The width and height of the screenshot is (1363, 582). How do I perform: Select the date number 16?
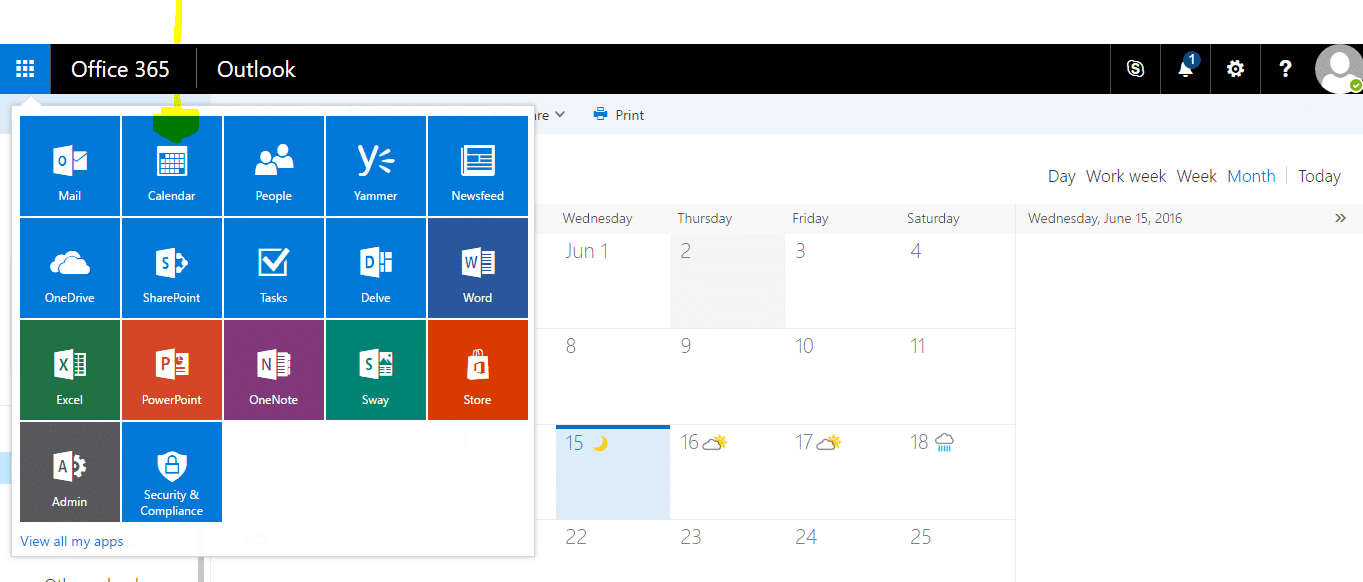690,442
